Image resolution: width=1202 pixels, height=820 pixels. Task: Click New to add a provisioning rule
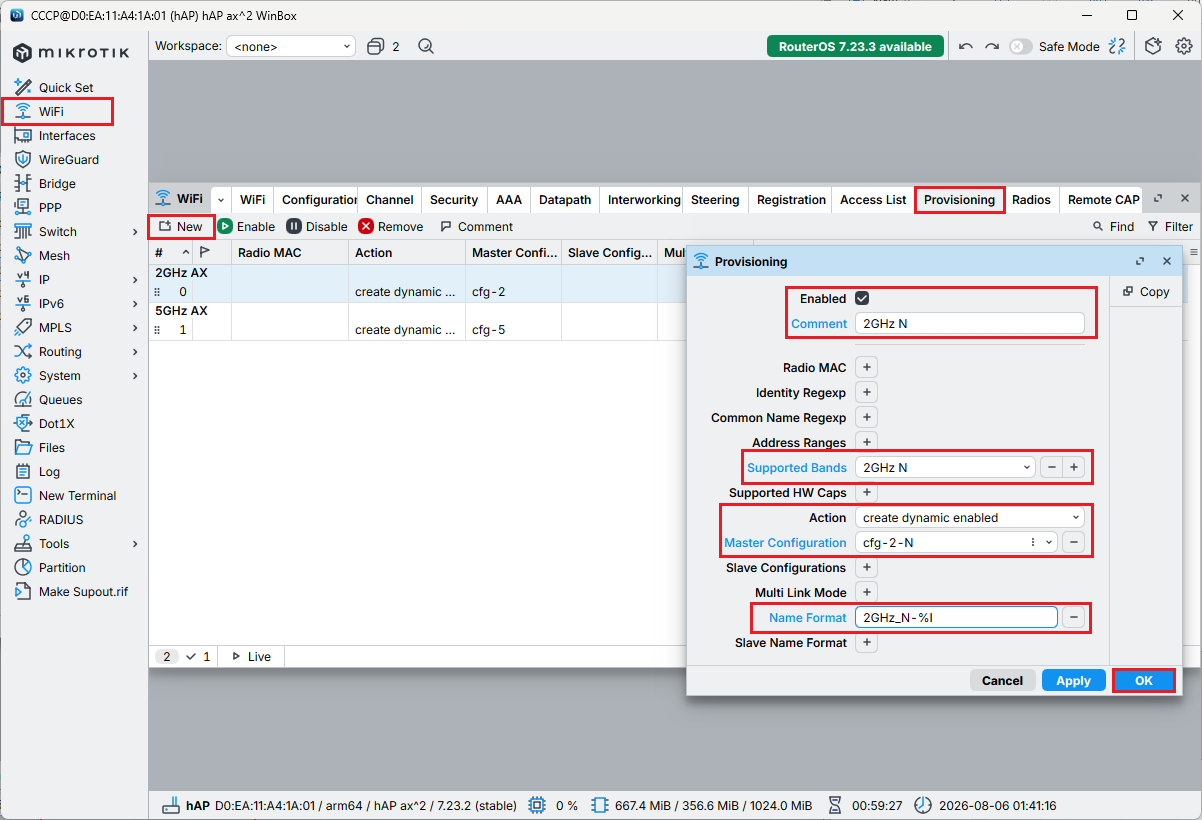[x=181, y=227]
